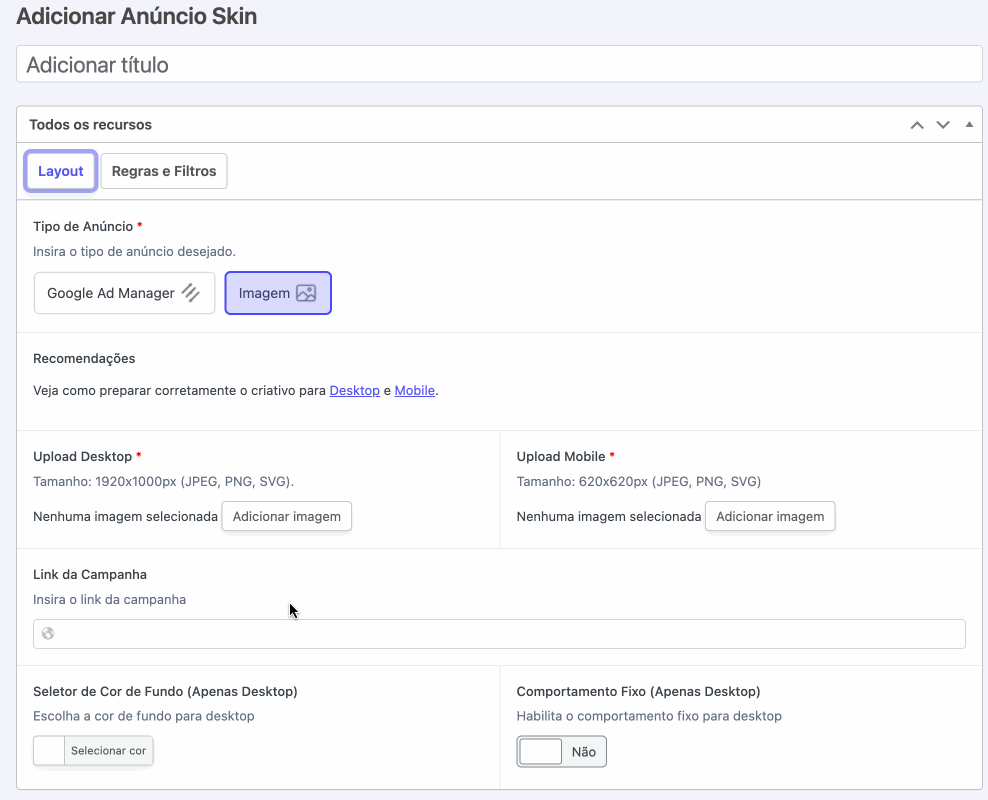
Task: Move the panel down with the down chevron
Action: click(943, 125)
